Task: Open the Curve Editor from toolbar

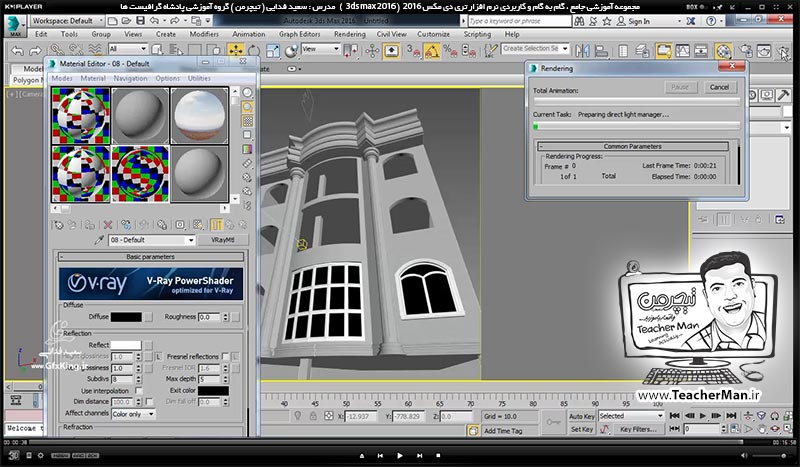Action: click(683, 51)
